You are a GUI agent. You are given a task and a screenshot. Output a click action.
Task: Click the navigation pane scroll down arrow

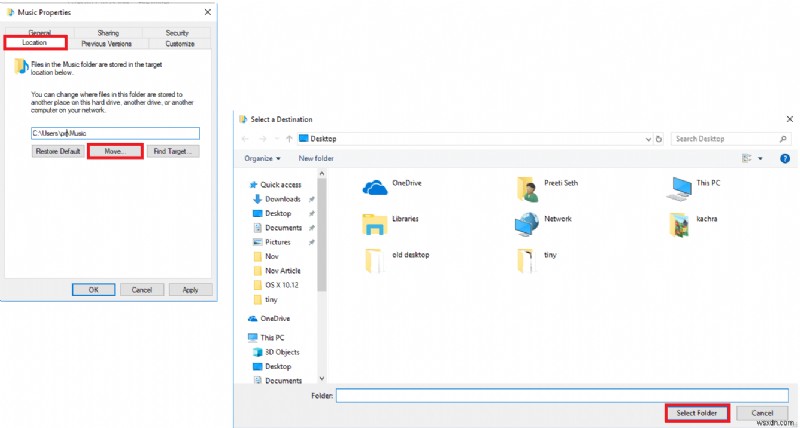(321, 378)
